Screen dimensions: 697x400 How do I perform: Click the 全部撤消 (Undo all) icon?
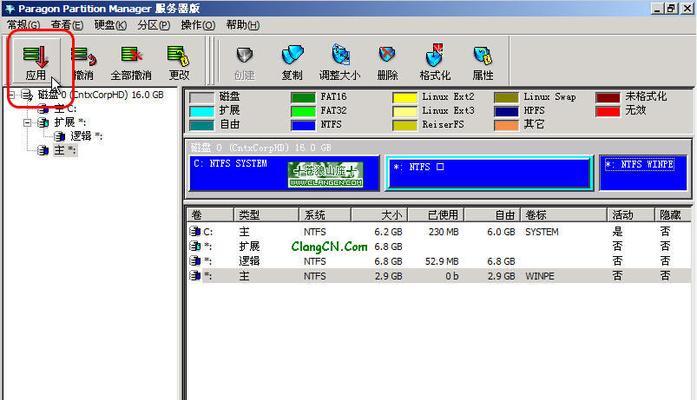coord(131,56)
